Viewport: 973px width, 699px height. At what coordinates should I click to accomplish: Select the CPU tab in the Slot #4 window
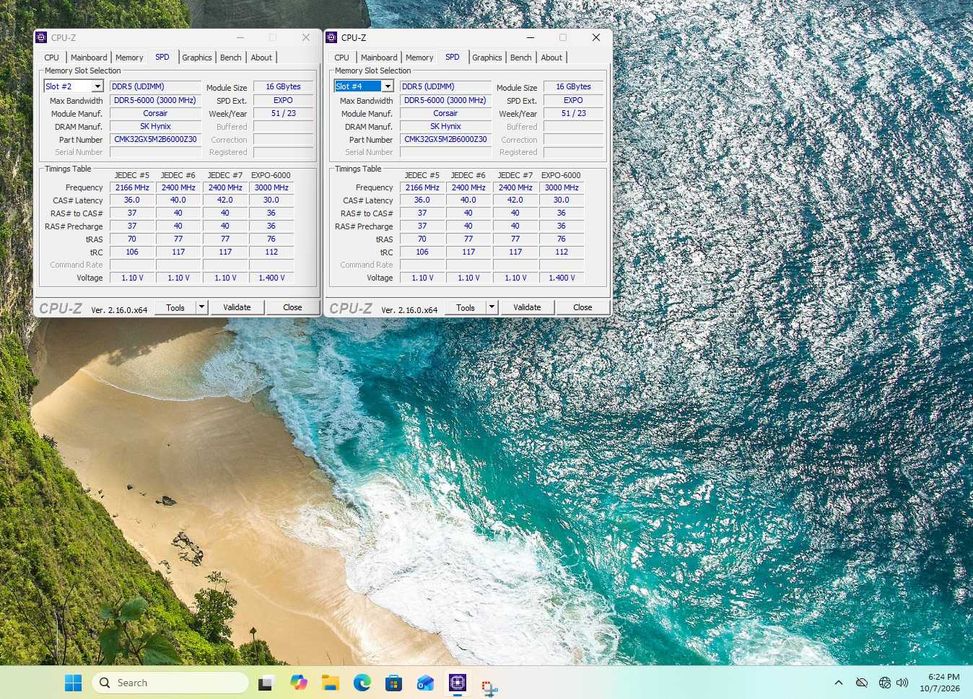coord(342,57)
